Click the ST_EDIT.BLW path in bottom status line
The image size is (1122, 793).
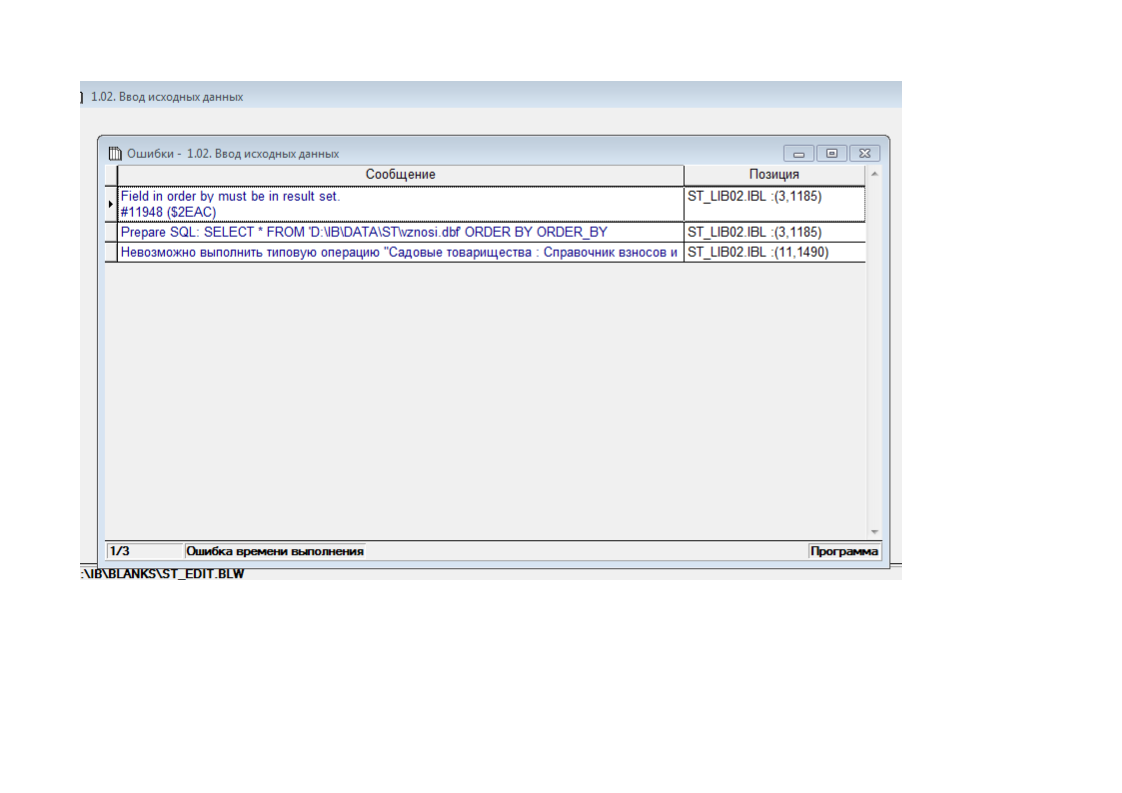[x=162, y=574]
